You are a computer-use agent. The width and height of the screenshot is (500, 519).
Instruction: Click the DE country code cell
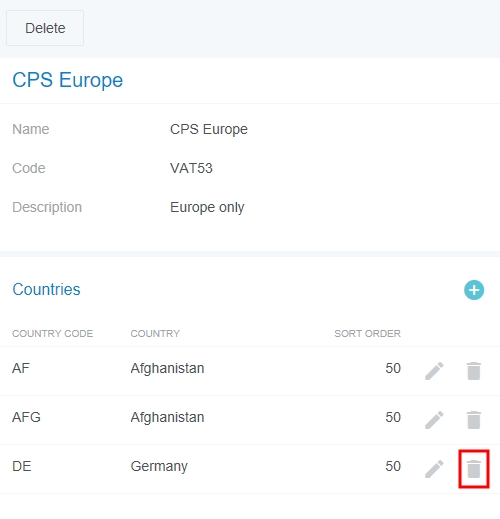click(22, 466)
